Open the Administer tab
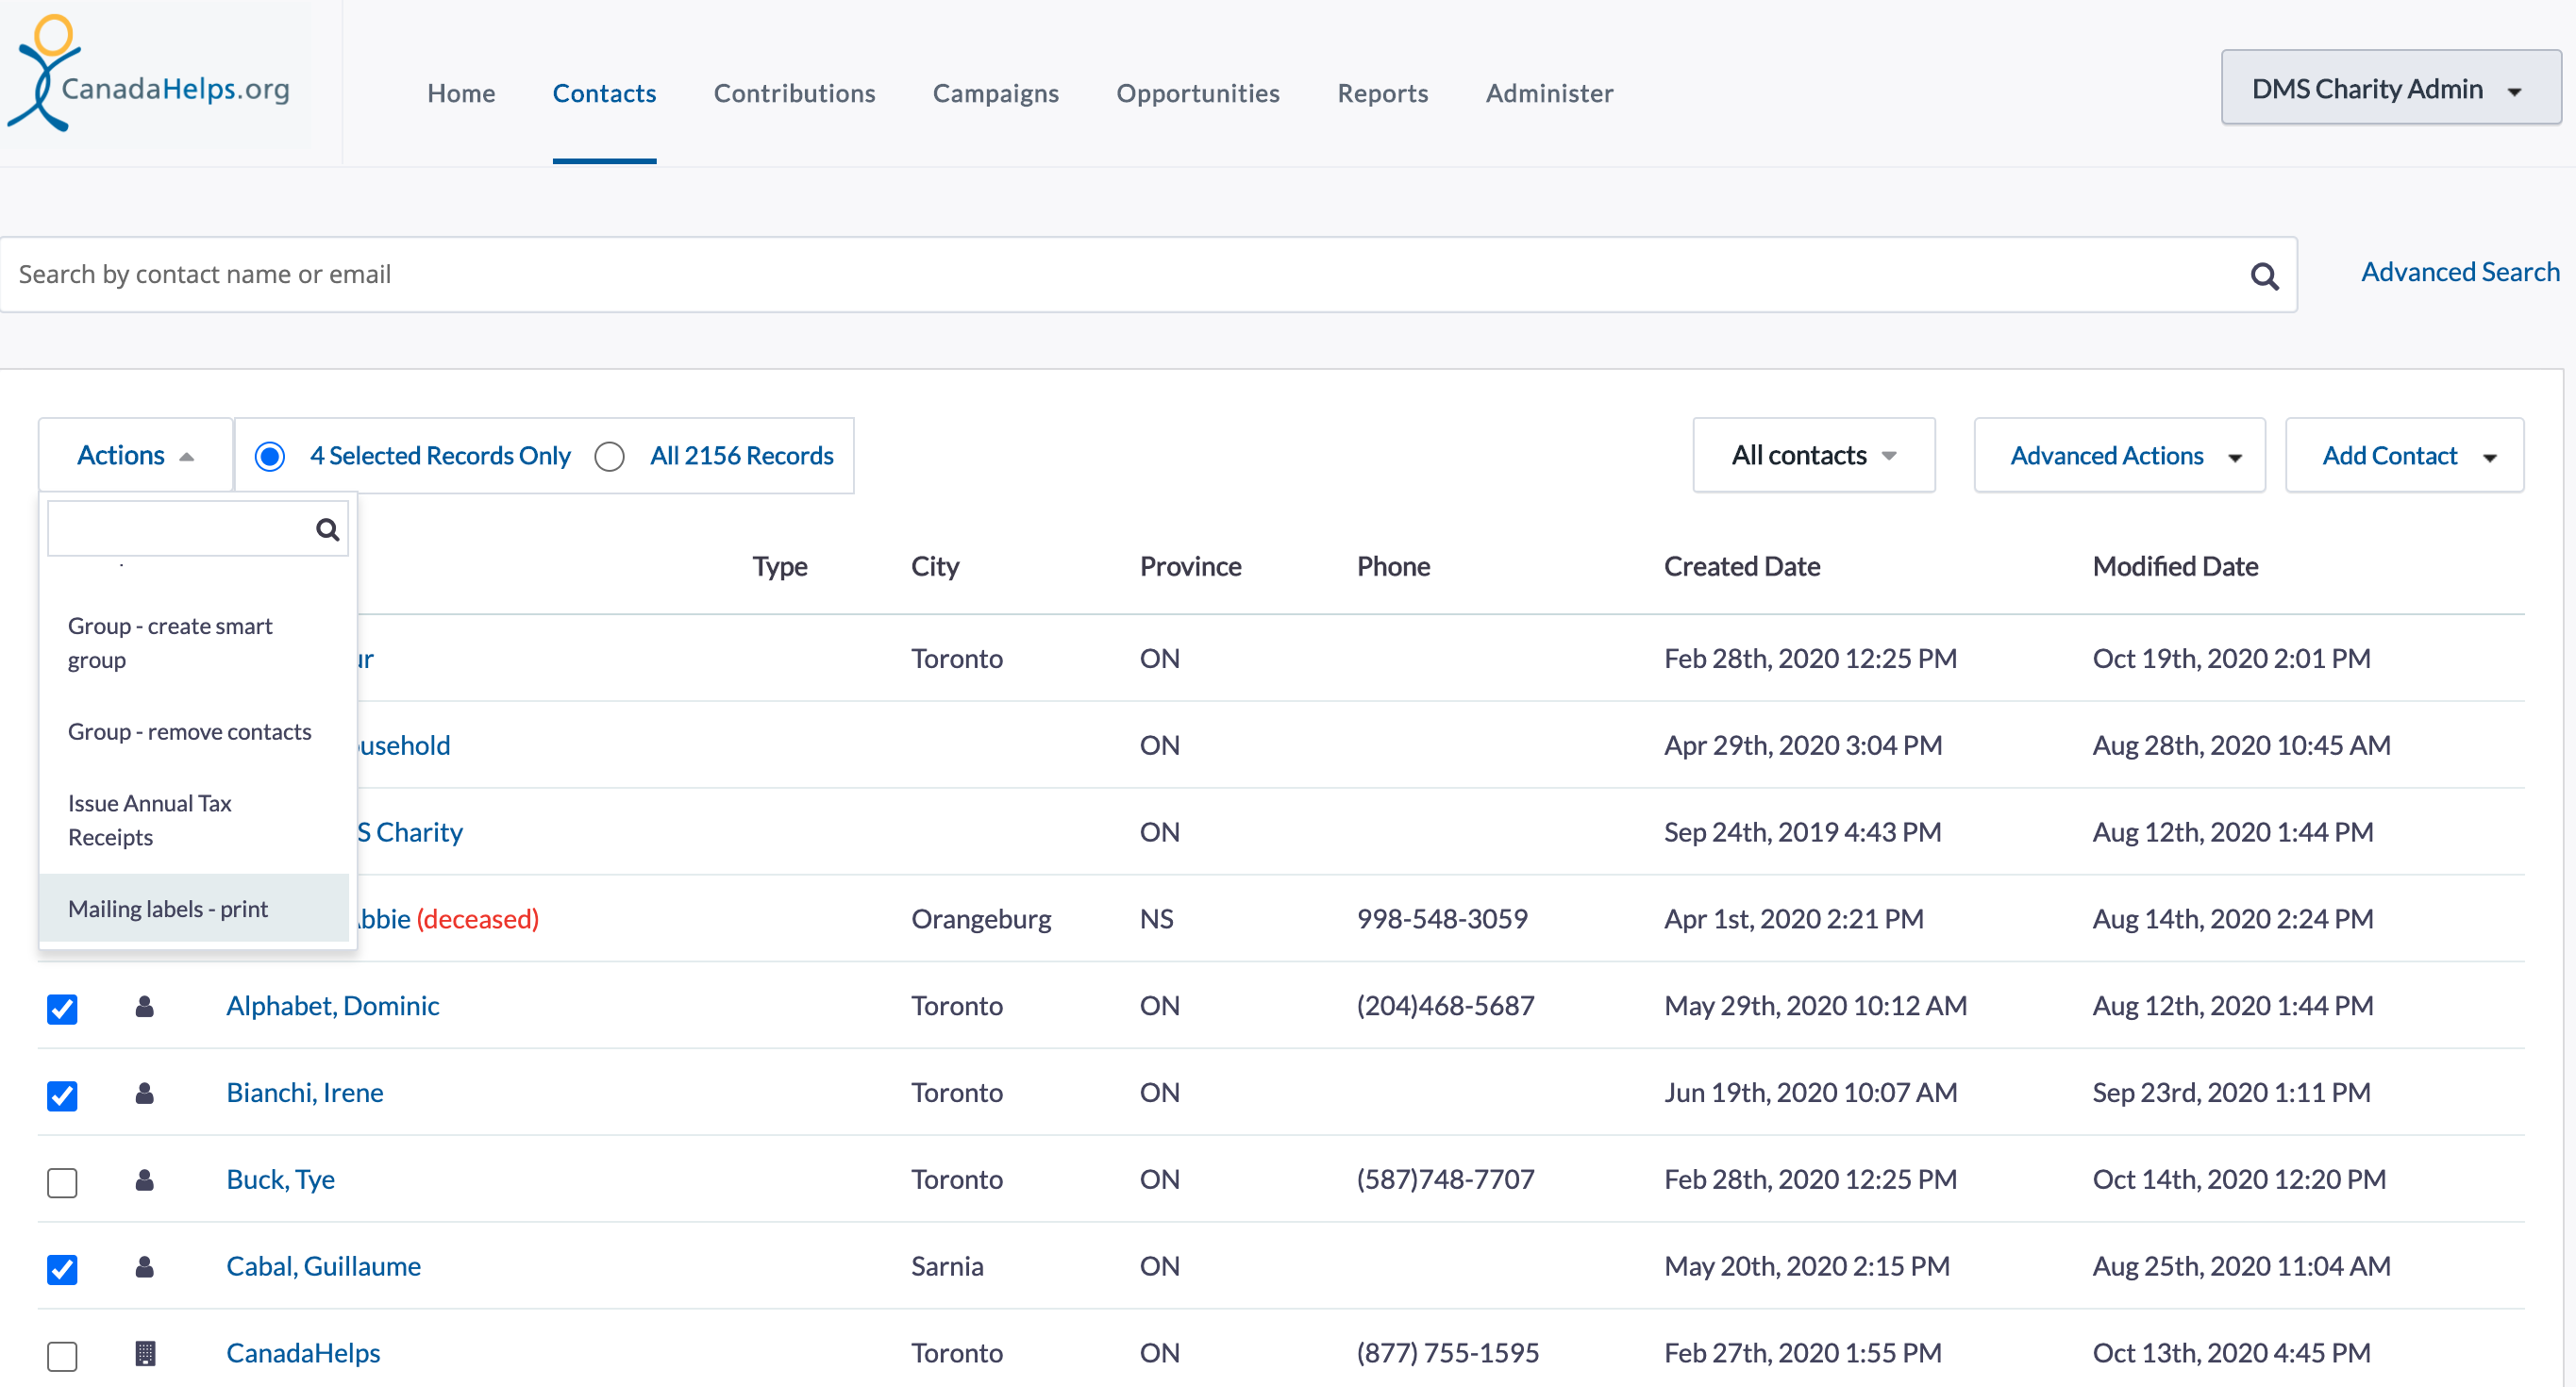The image size is (2576, 1387). coord(1549,93)
